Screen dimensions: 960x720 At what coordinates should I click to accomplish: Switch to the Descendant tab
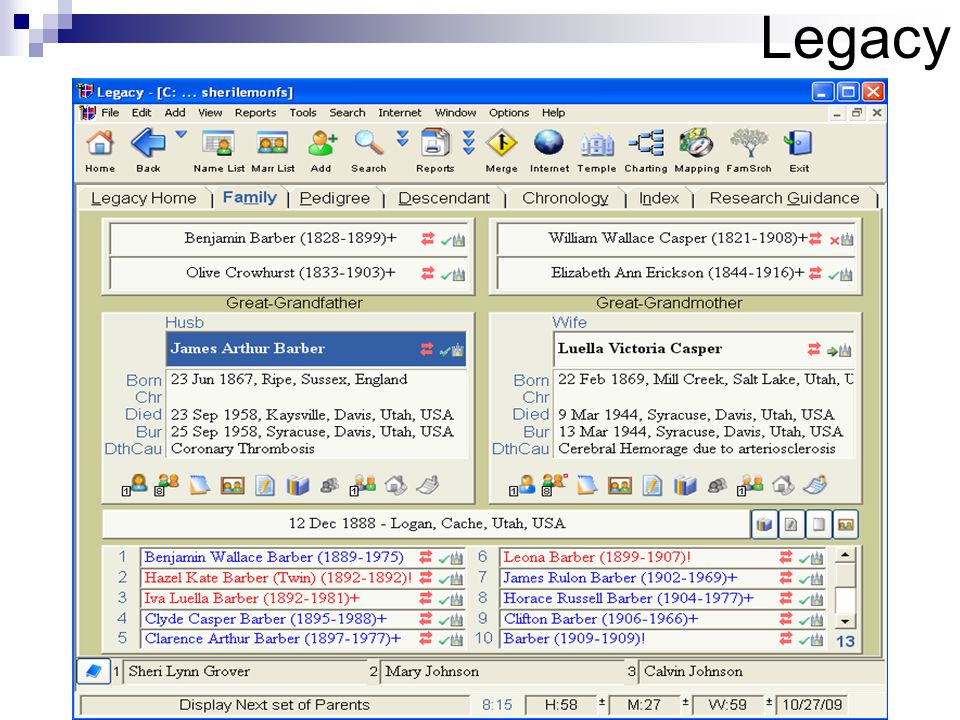point(444,198)
